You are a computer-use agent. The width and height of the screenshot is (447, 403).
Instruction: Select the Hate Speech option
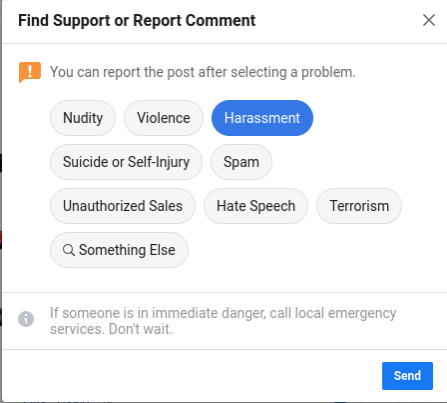coord(256,206)
